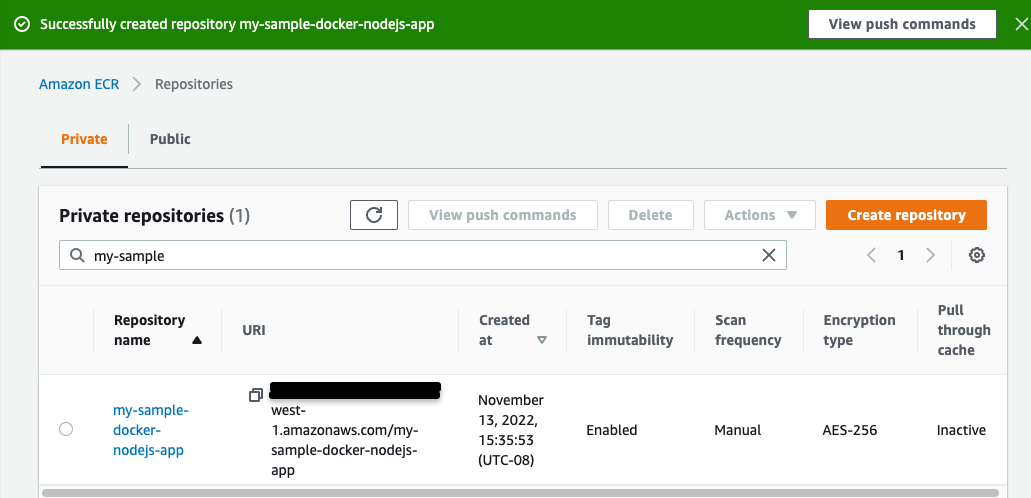Click the Repositories breadcrumb text

pyautogui.click(x=193, y=84)
